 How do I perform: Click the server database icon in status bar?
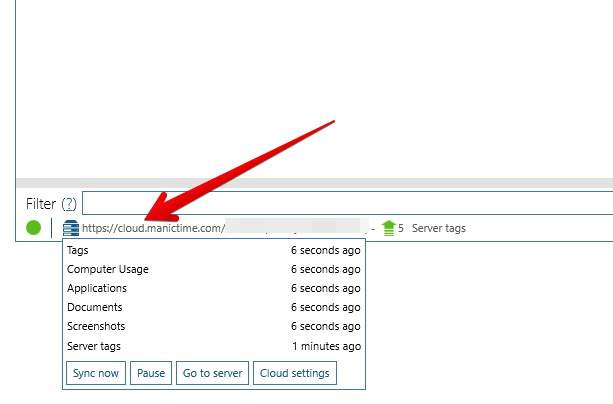[x=71, y=228]
